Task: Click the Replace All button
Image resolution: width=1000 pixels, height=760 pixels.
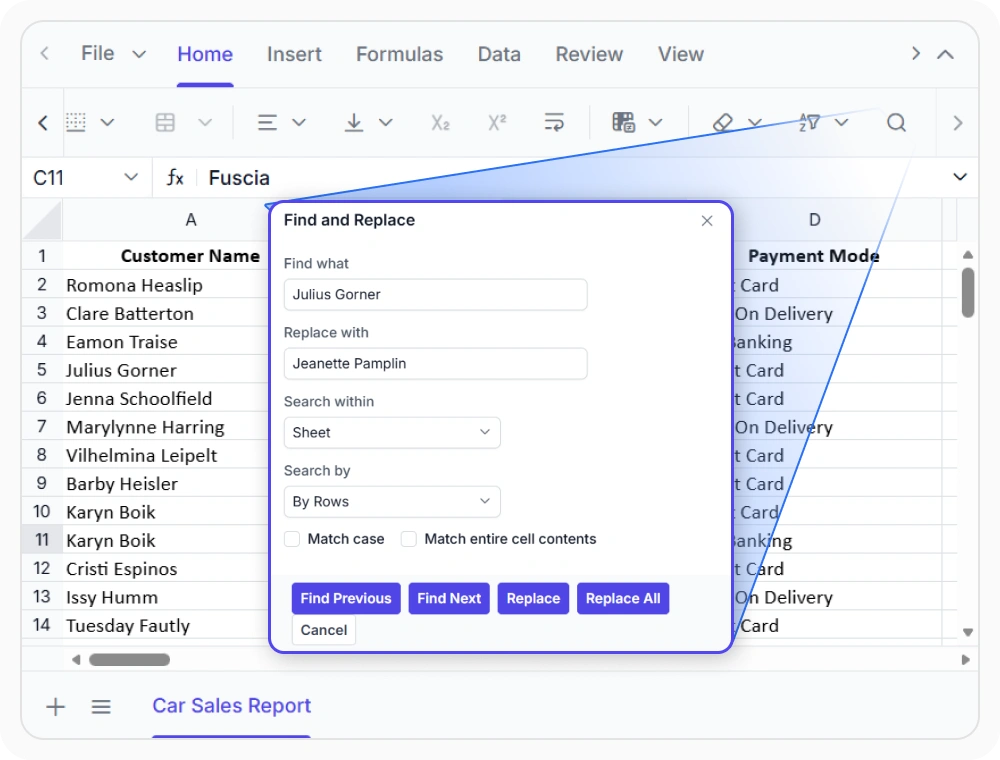Action: tap(623, 599)
